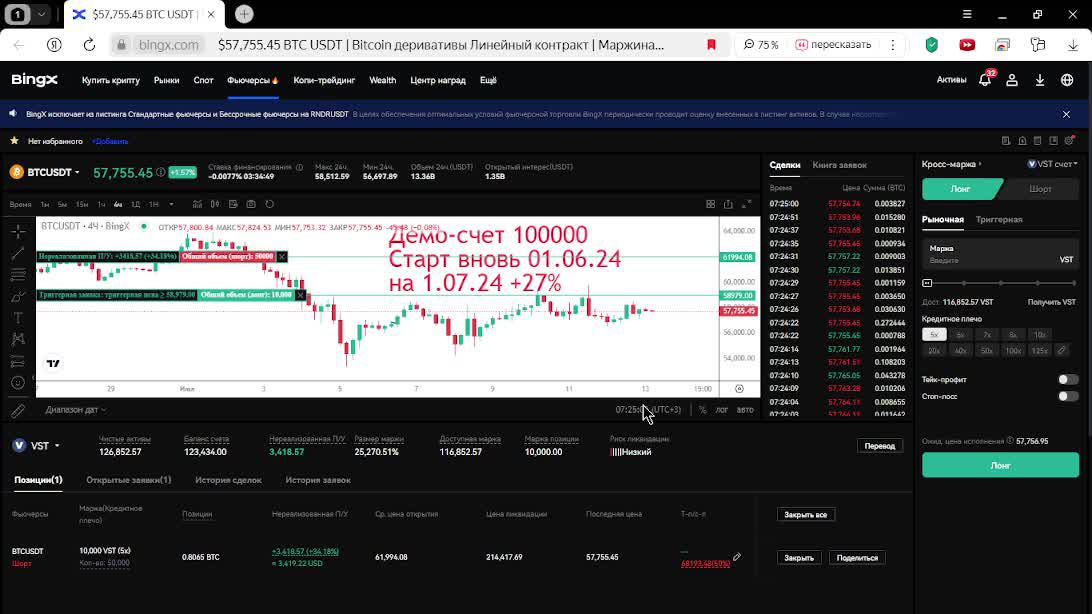Select the chart ruler measure tool

pos(18,411)
